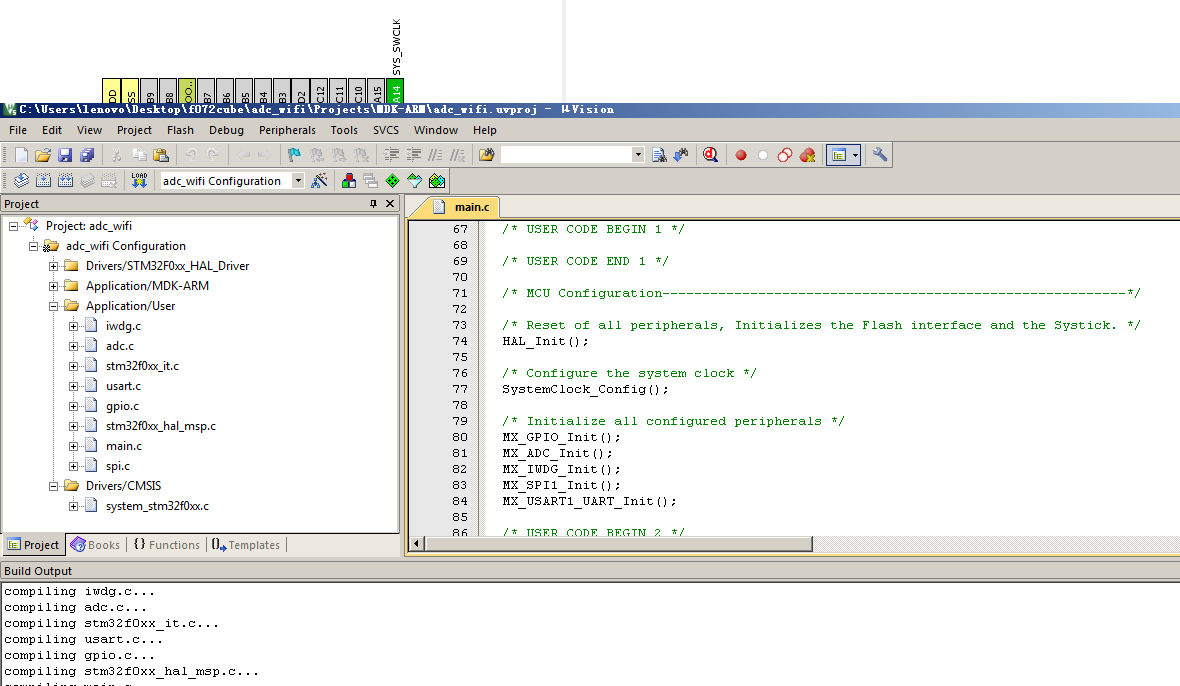Expand the main.c tree node

pos(73,446)
